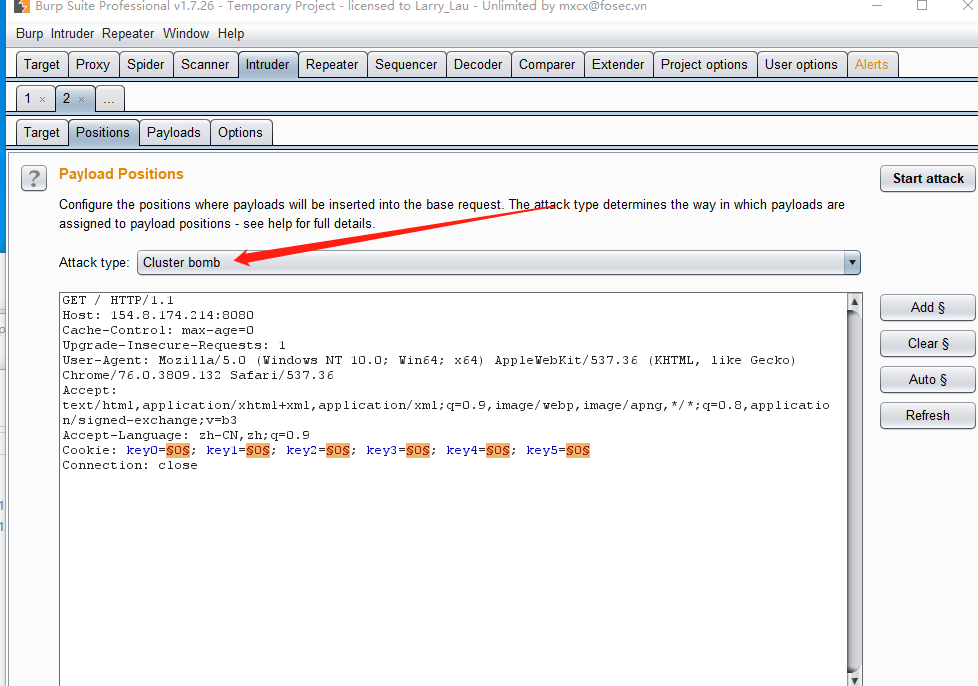978x686 pixels.
Task: Click the key1 payload marker §0§
Action: click(x=258, y=450)
